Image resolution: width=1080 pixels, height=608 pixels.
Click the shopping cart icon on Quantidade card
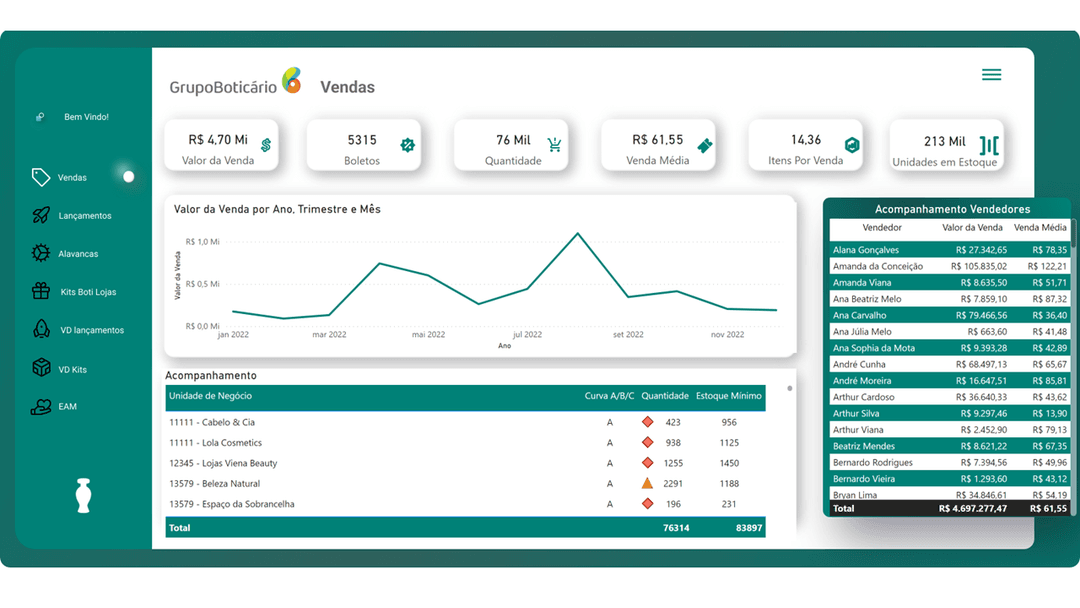554,145
